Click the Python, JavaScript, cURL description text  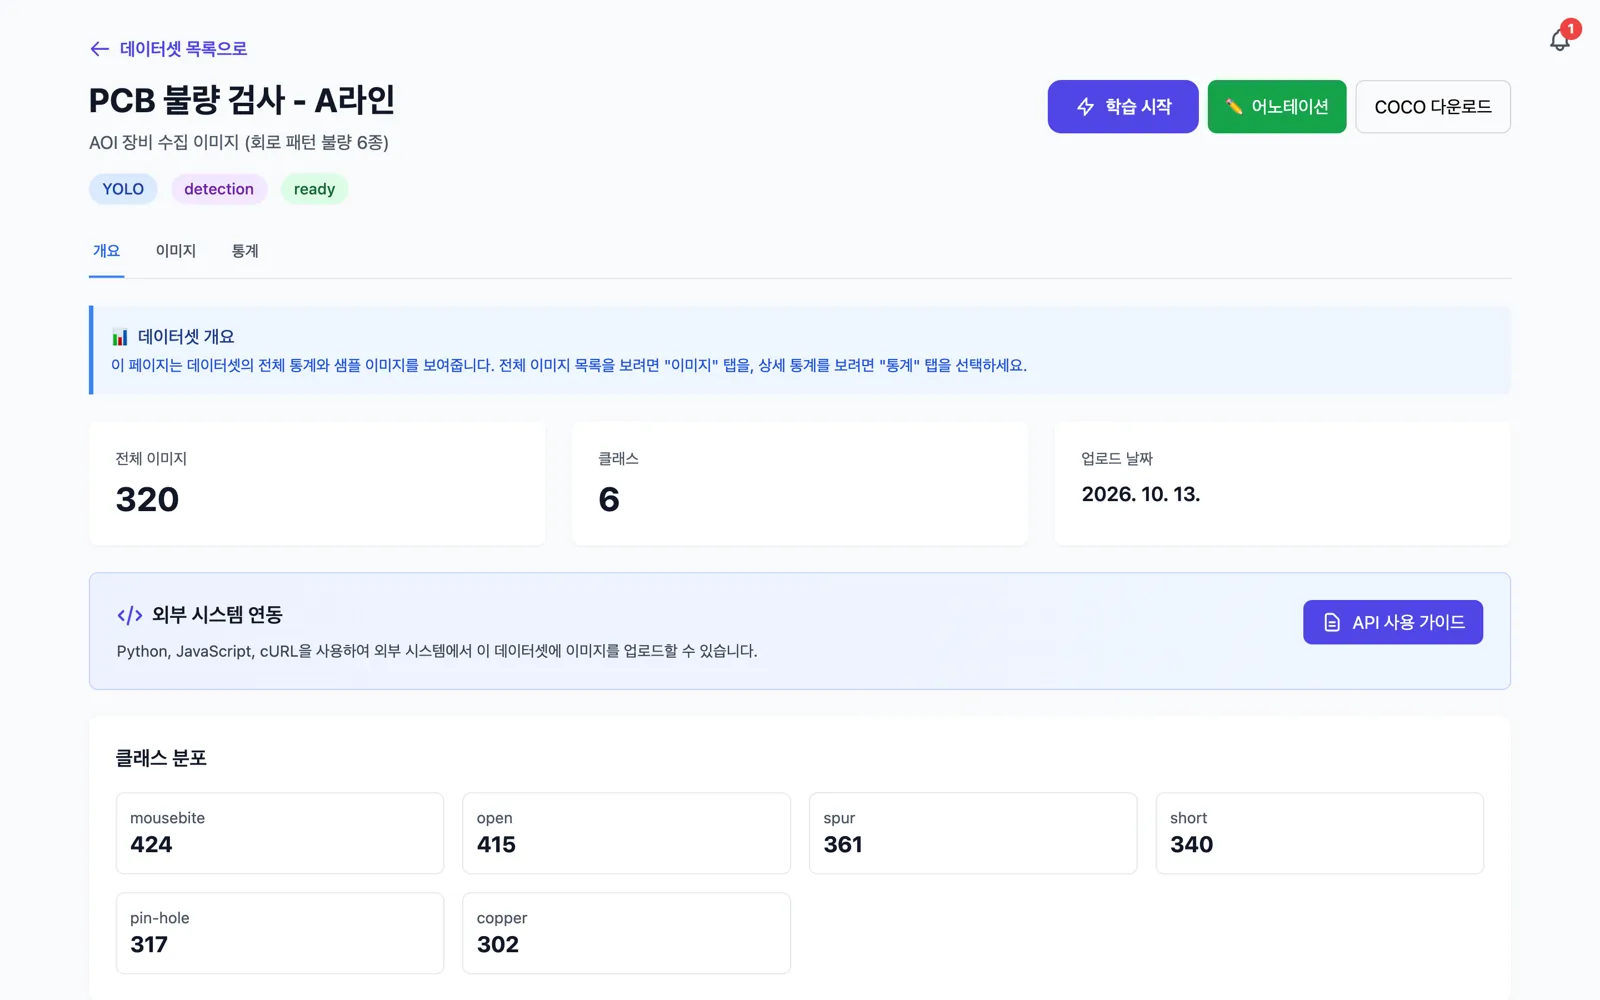(437, 651)
